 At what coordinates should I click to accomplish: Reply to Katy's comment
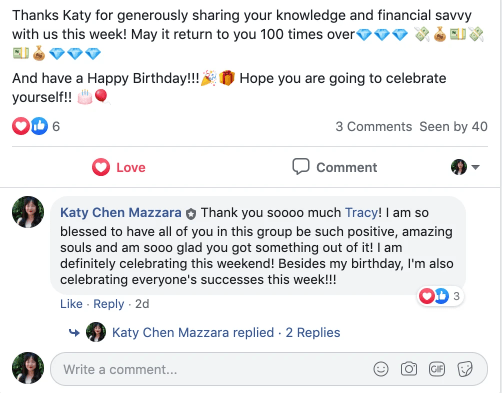(x=108, y=304)
